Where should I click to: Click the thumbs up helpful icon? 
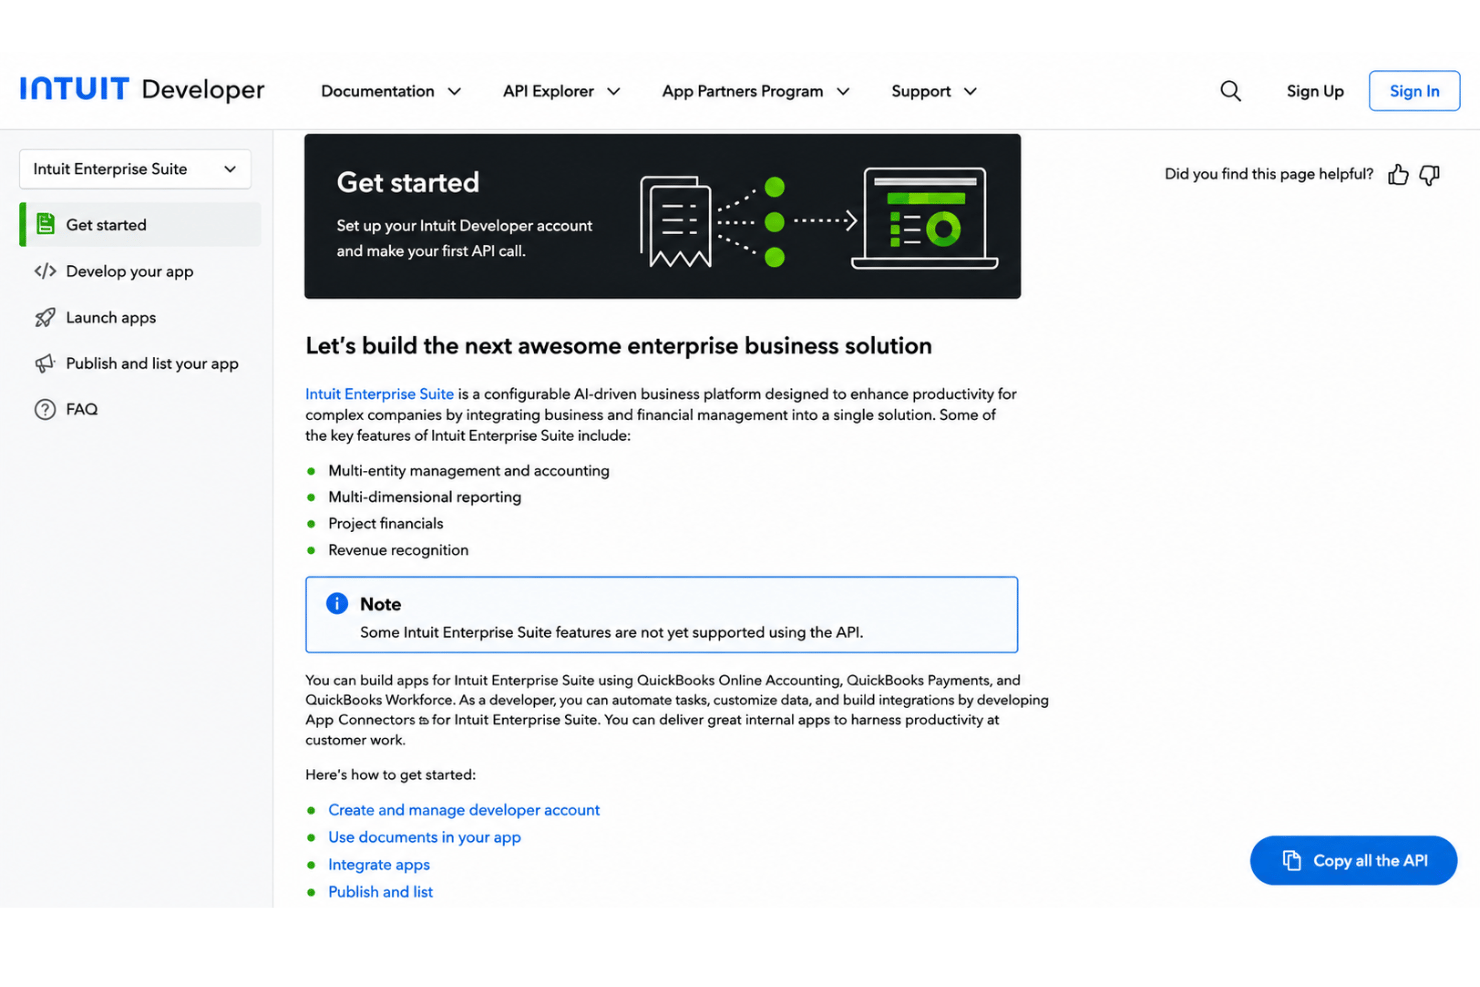1398,175
